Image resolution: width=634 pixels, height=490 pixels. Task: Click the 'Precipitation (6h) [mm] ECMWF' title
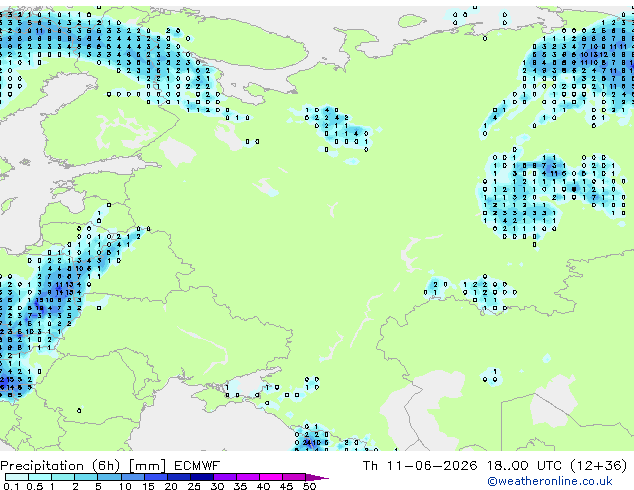(110, 466)
